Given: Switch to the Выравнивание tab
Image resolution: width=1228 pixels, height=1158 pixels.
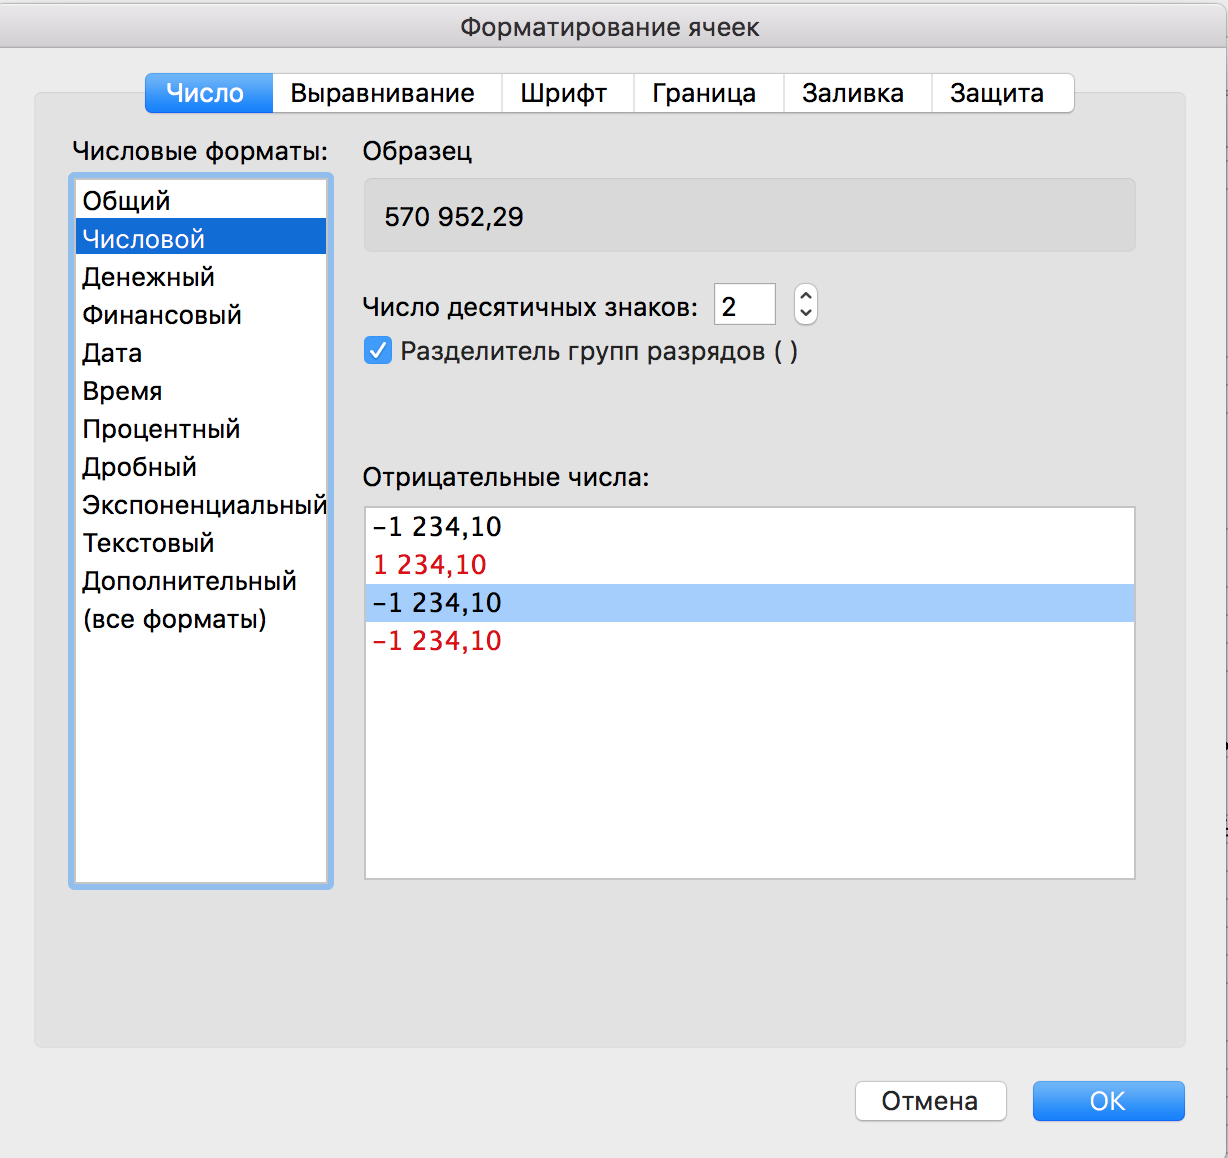Looking at the screenshot, I should (x=382, y=93).
